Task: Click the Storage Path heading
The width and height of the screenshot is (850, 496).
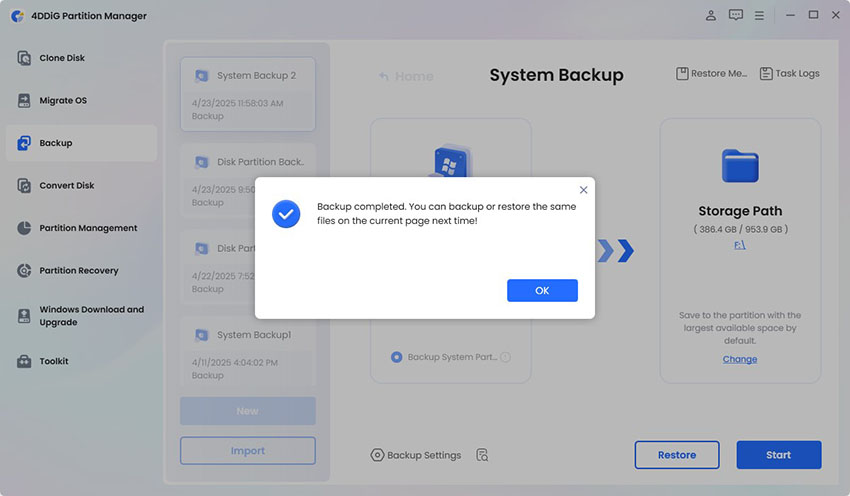Action: point(740,211)
